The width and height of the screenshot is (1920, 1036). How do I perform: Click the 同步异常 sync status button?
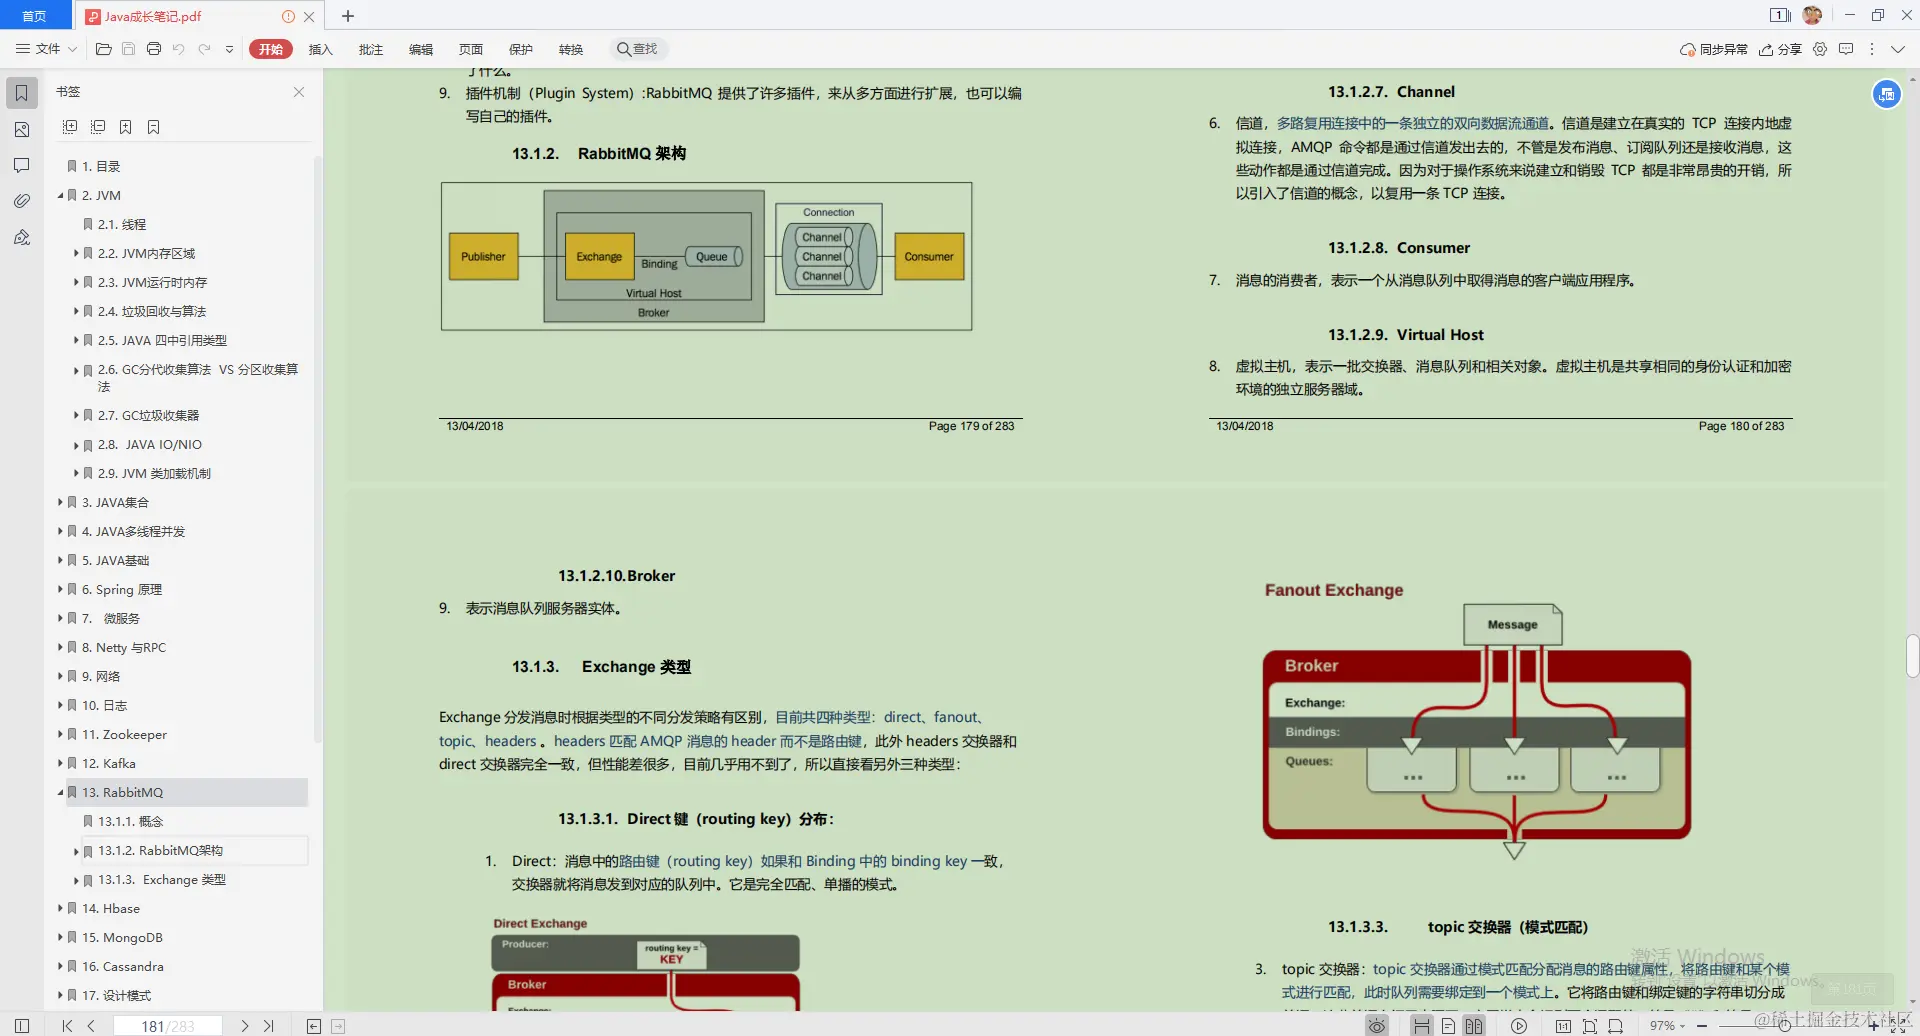(1714, 49)
